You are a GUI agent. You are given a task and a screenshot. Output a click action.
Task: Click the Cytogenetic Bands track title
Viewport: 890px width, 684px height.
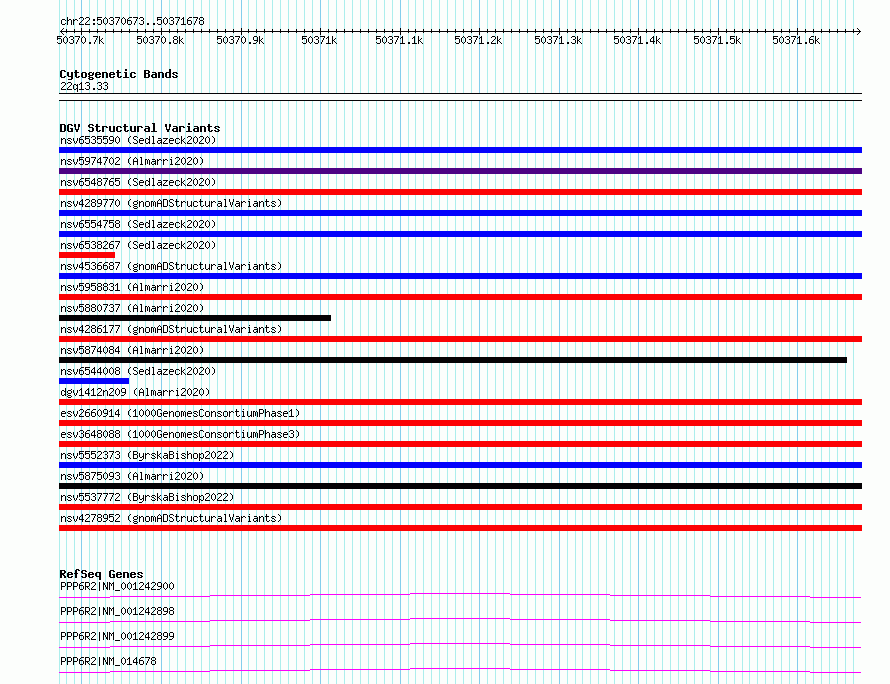pos(119,74)
